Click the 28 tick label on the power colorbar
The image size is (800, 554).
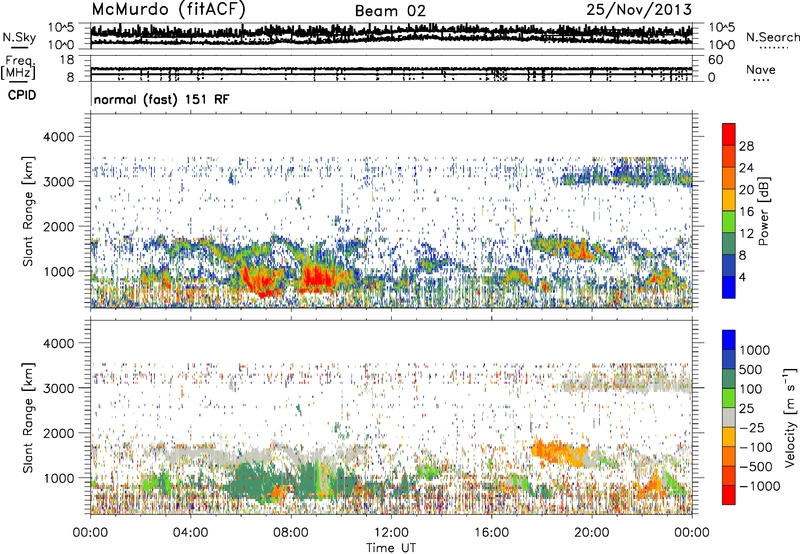tap(746, 146)
